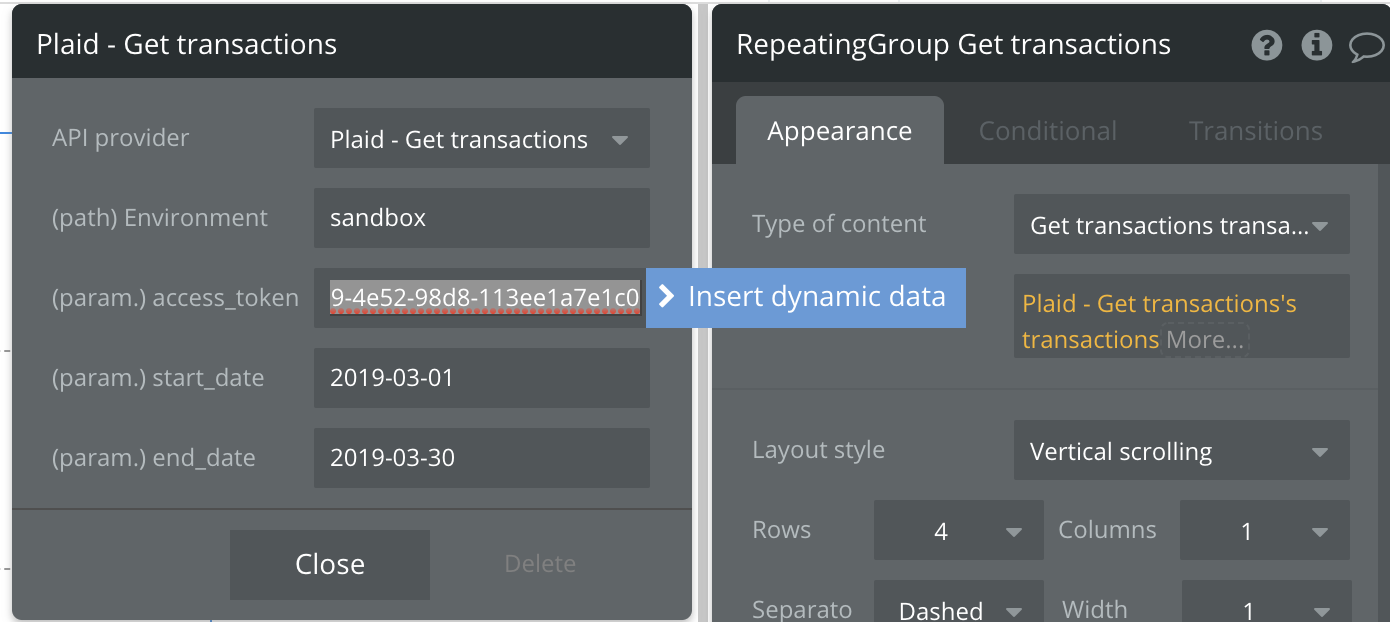Click the Close button

coord(330,564)
